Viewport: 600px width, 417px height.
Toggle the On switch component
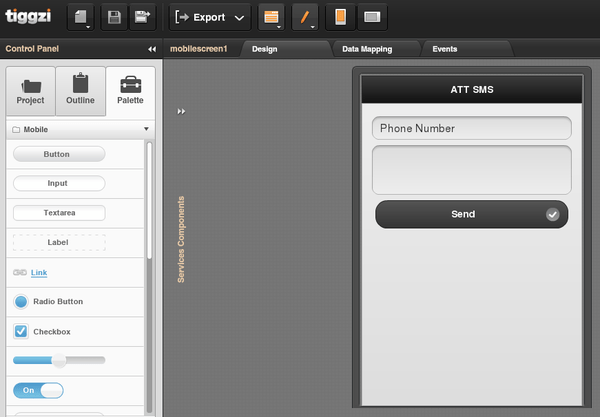38,390
